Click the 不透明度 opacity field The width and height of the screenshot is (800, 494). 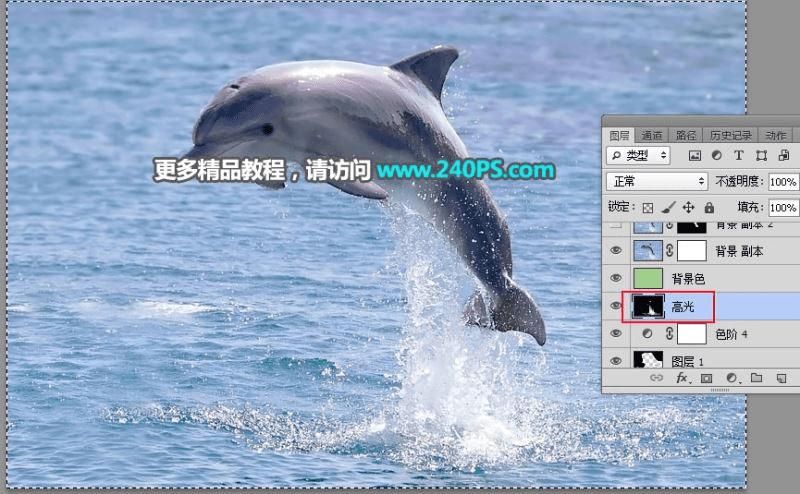tap(783, 182)
